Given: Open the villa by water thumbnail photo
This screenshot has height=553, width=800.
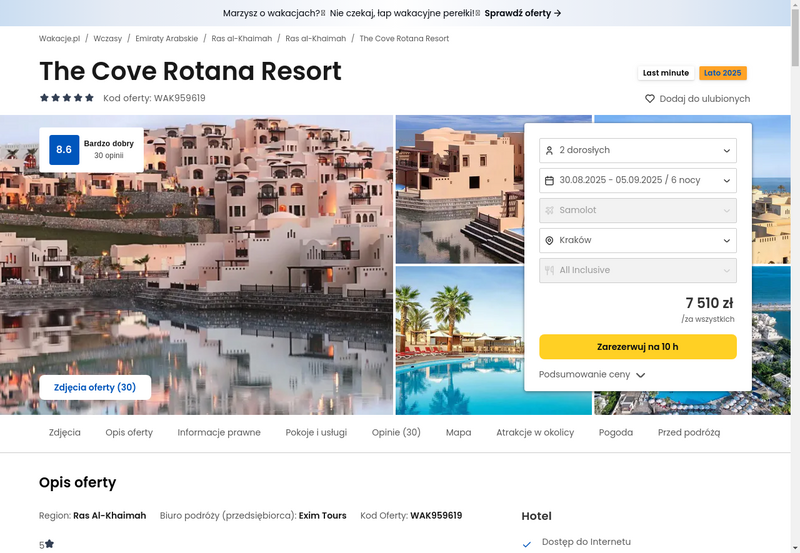Looking at the screenshot, I should point(459,189).
